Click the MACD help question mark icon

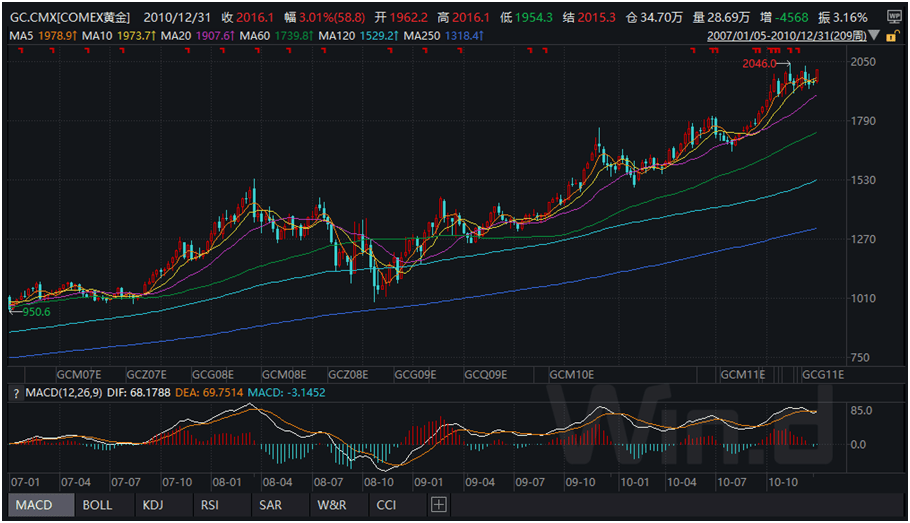coord(14,393)
